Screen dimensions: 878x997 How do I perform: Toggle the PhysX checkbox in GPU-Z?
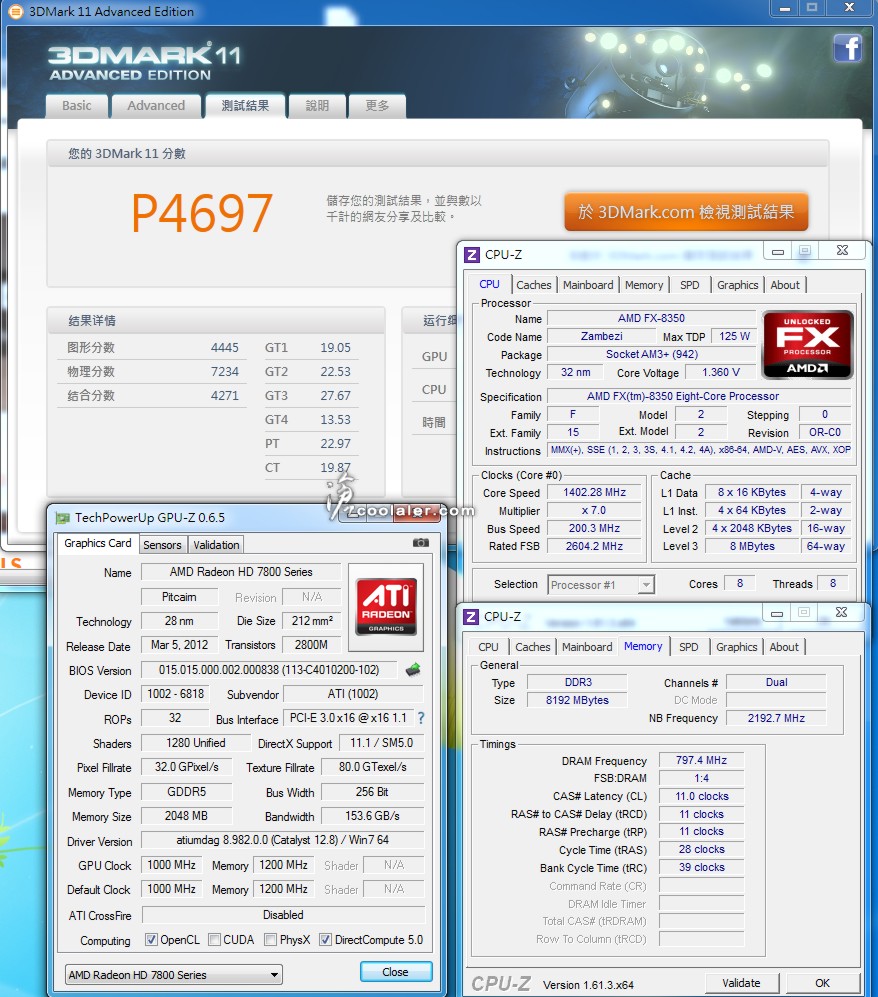point(271,939)
